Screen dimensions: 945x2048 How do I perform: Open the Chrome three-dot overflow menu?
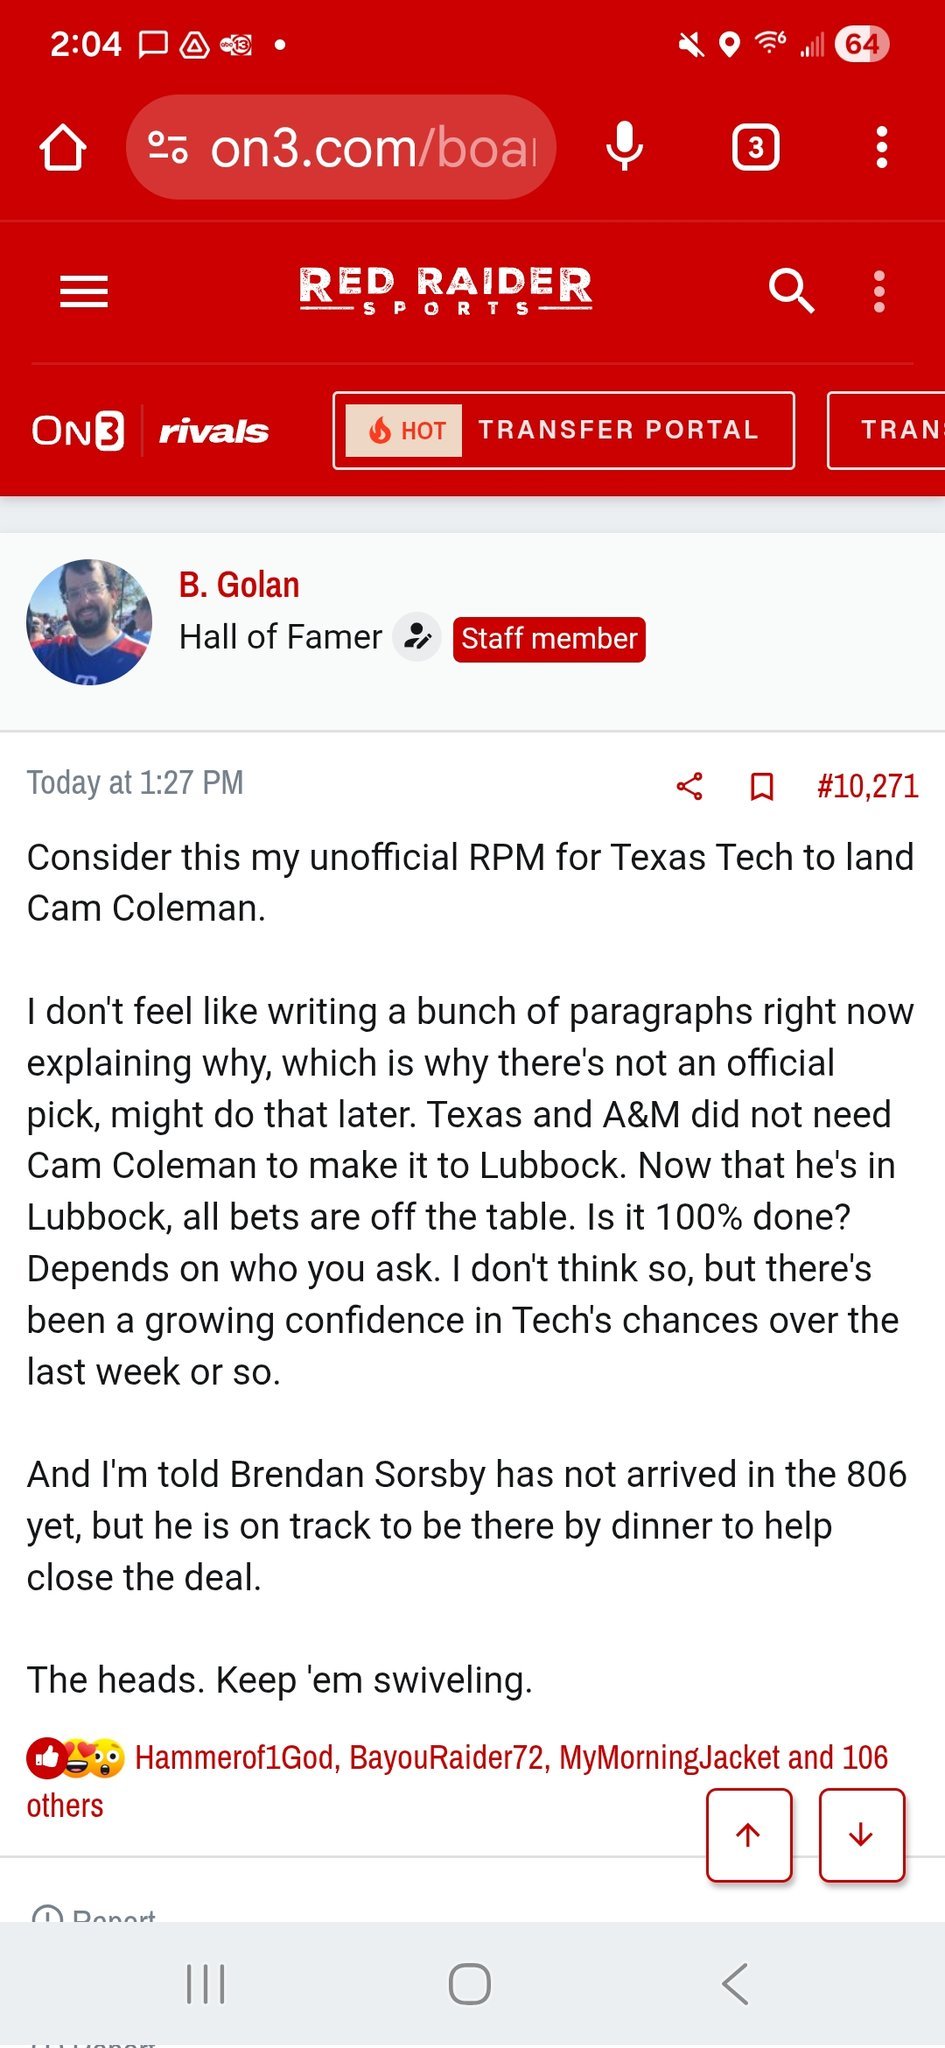(881, 148)
